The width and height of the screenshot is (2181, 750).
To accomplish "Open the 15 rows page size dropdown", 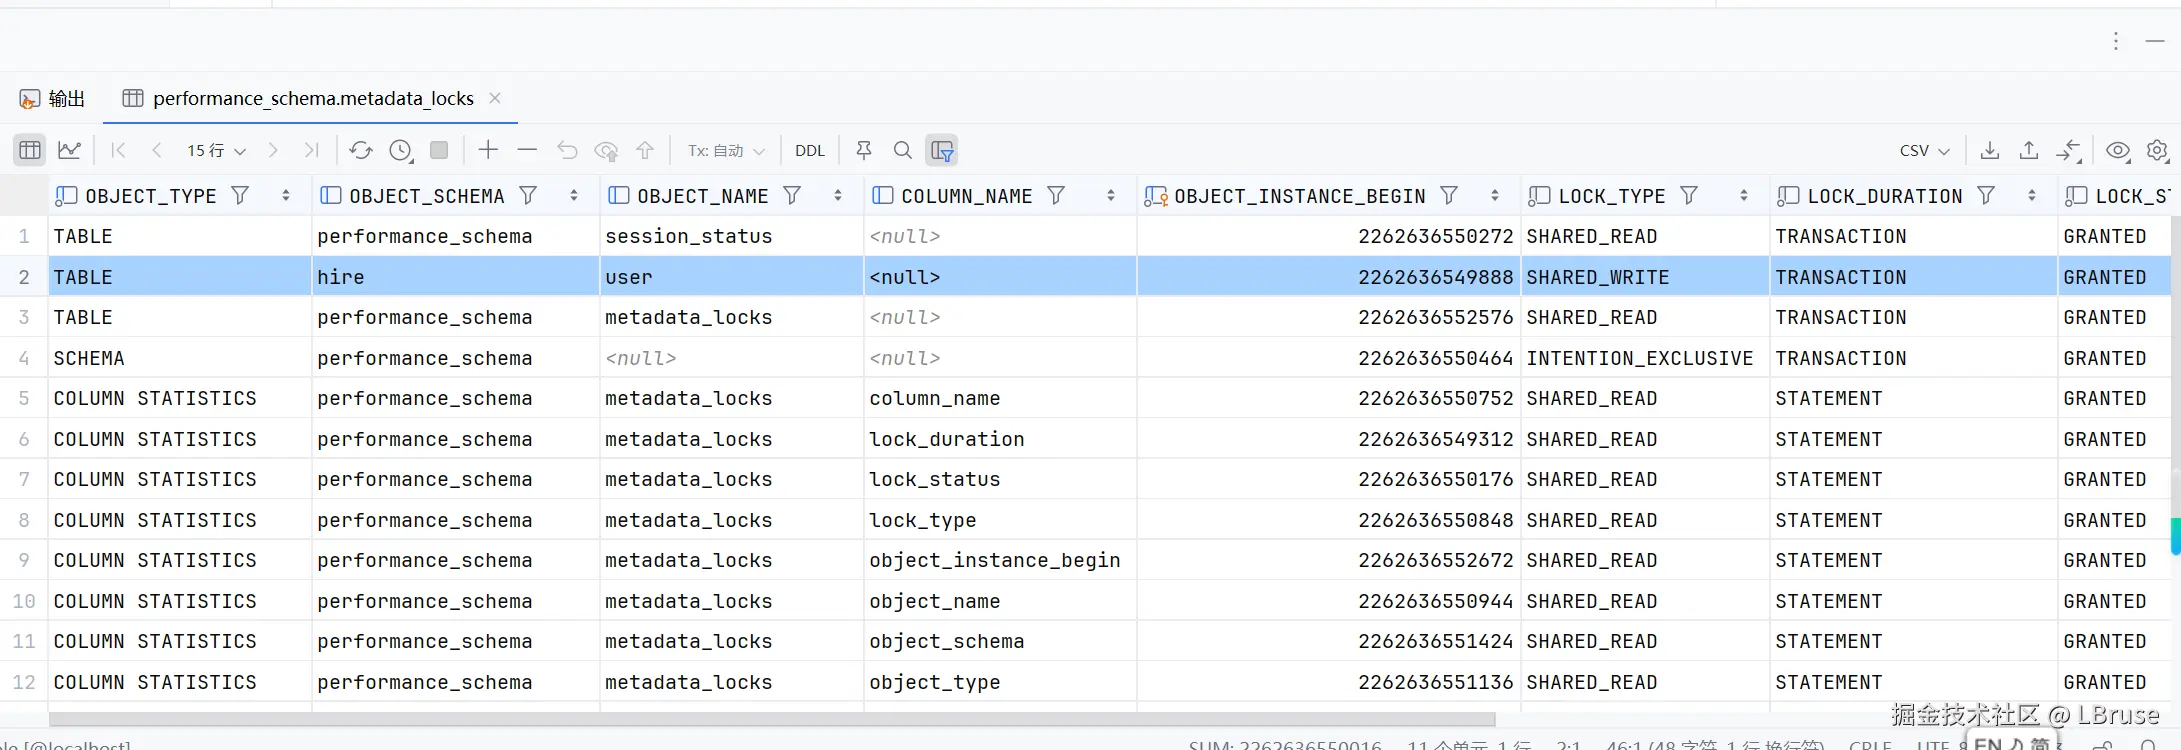I will click(216, 150).
